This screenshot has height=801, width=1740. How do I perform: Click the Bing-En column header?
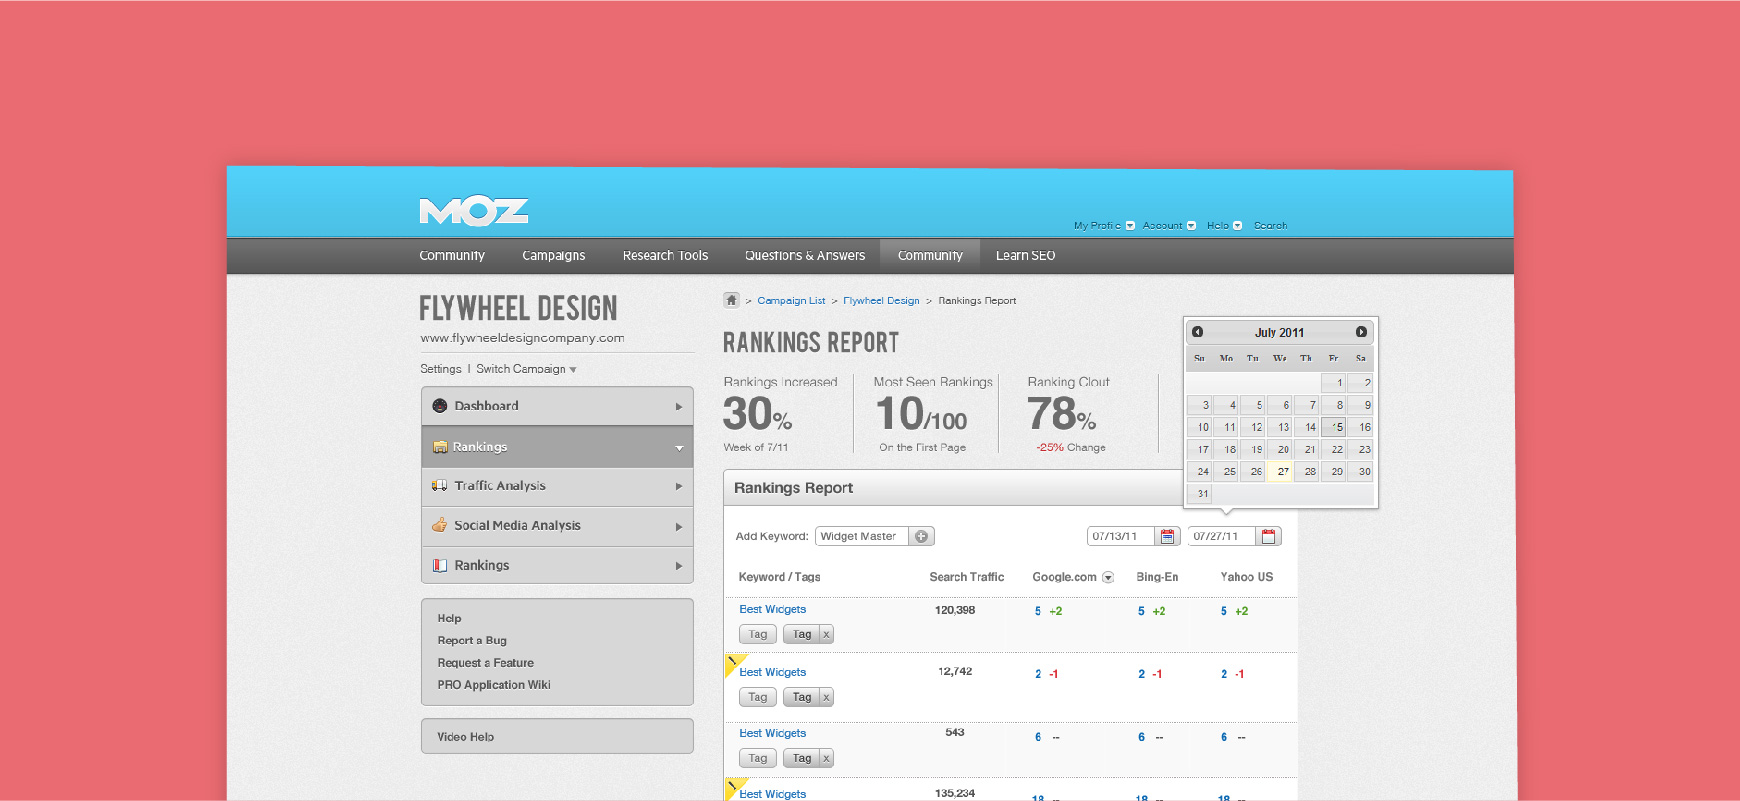(x=1157, y=577)
